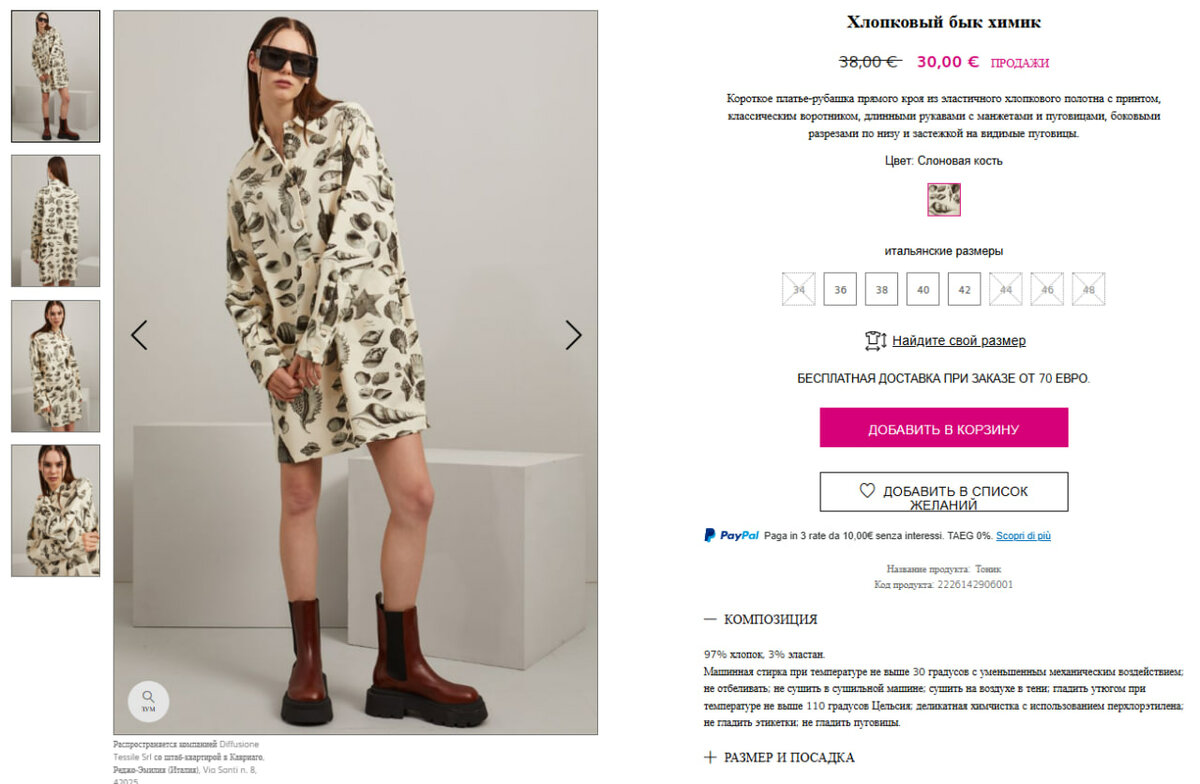Click the heart wishlist icon
This screenshot has width=1200, height=784.
coord(867,491)
